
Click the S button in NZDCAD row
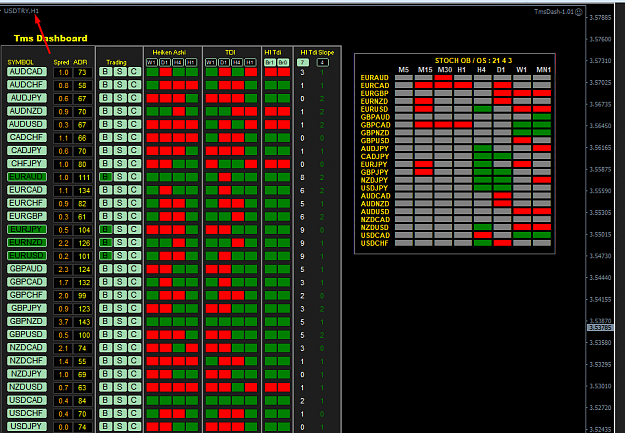[120, 348]
